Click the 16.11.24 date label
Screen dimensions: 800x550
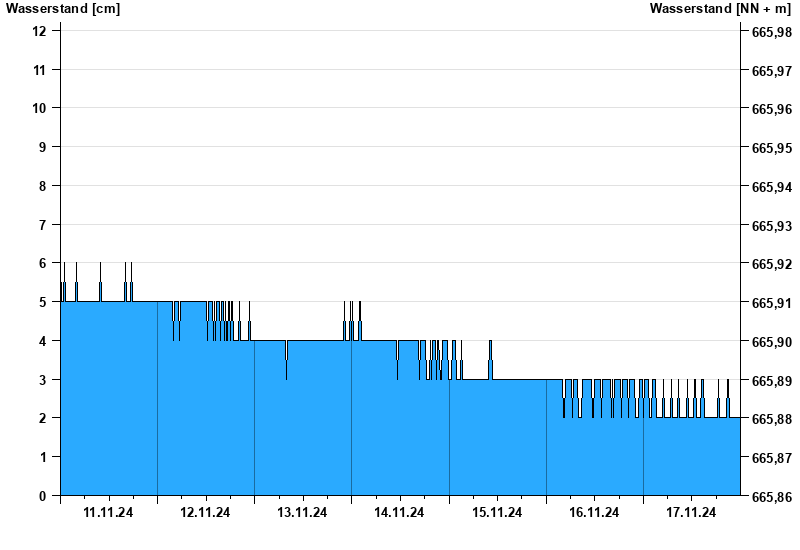click(x=594, y=513)
